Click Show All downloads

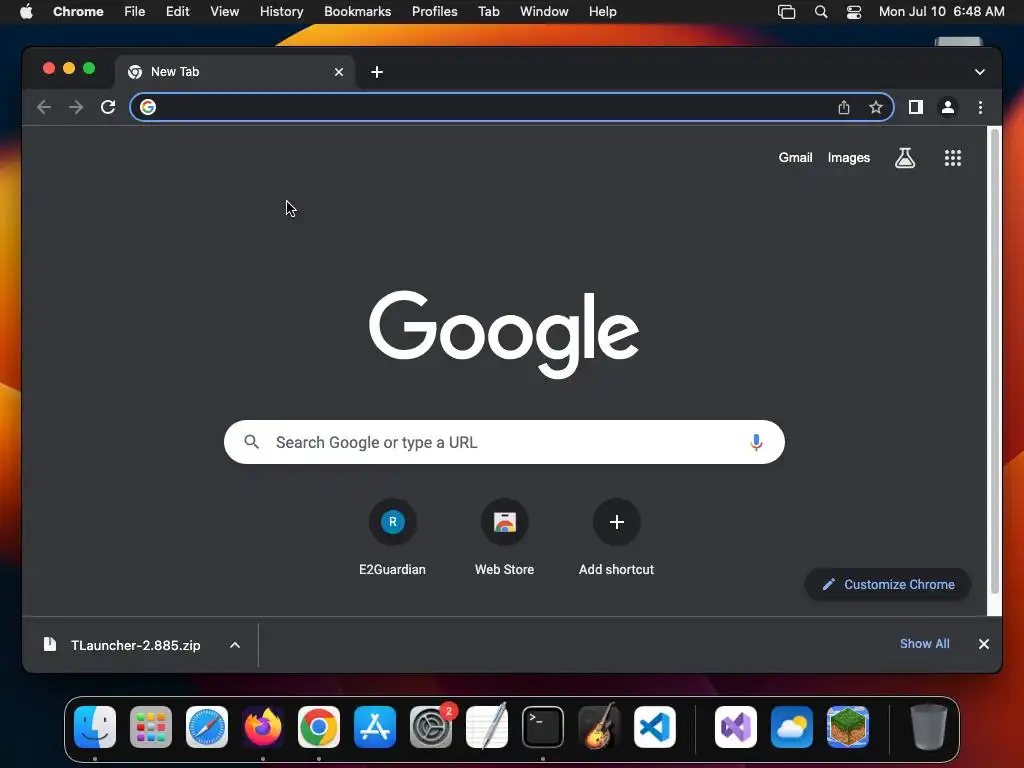(x=925, y=644)
